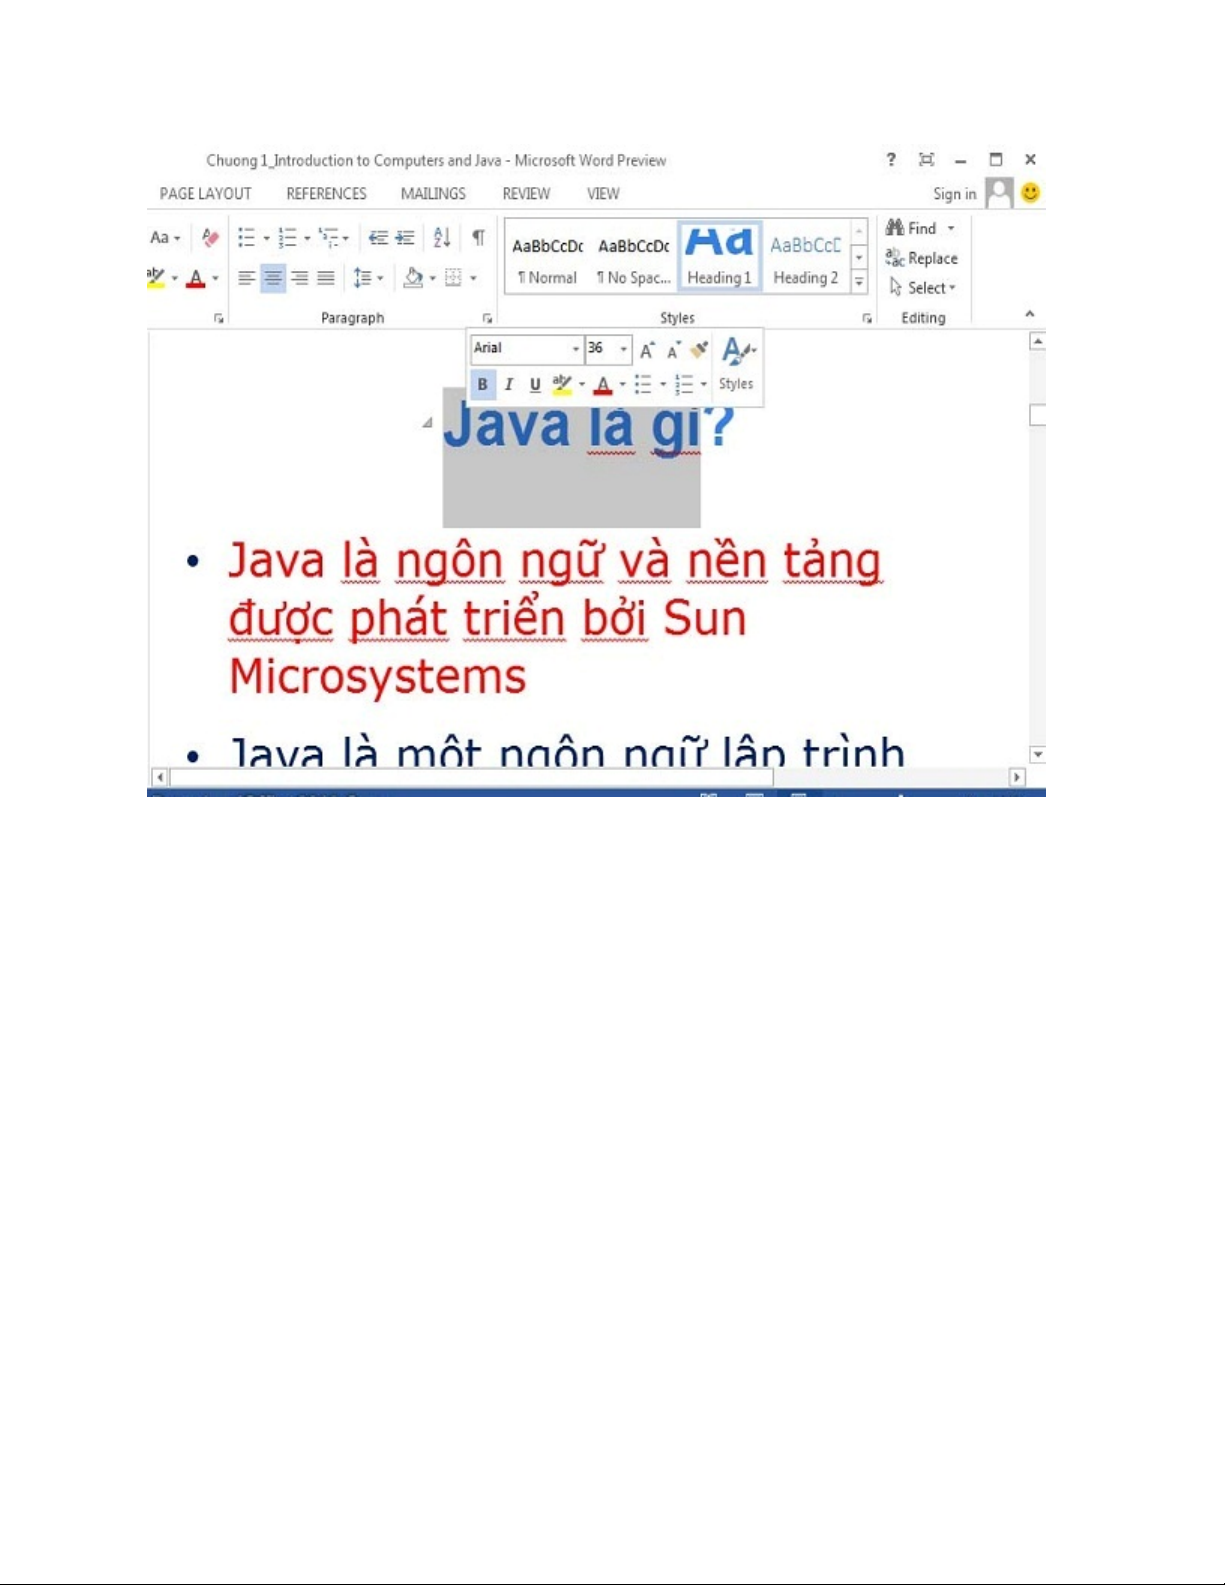Click the Borders icon in the ribbon
This screenshot has width=1225, height=1585.
coord(453,278)
